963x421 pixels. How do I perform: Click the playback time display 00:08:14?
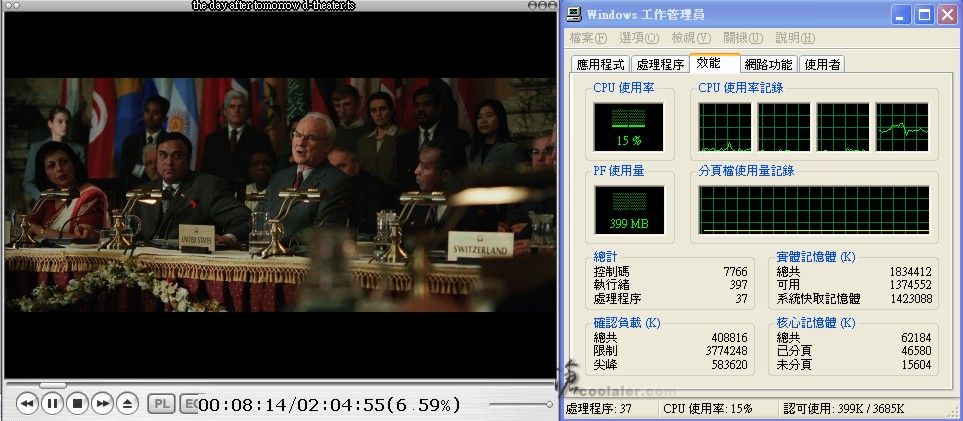coord(243,405)
